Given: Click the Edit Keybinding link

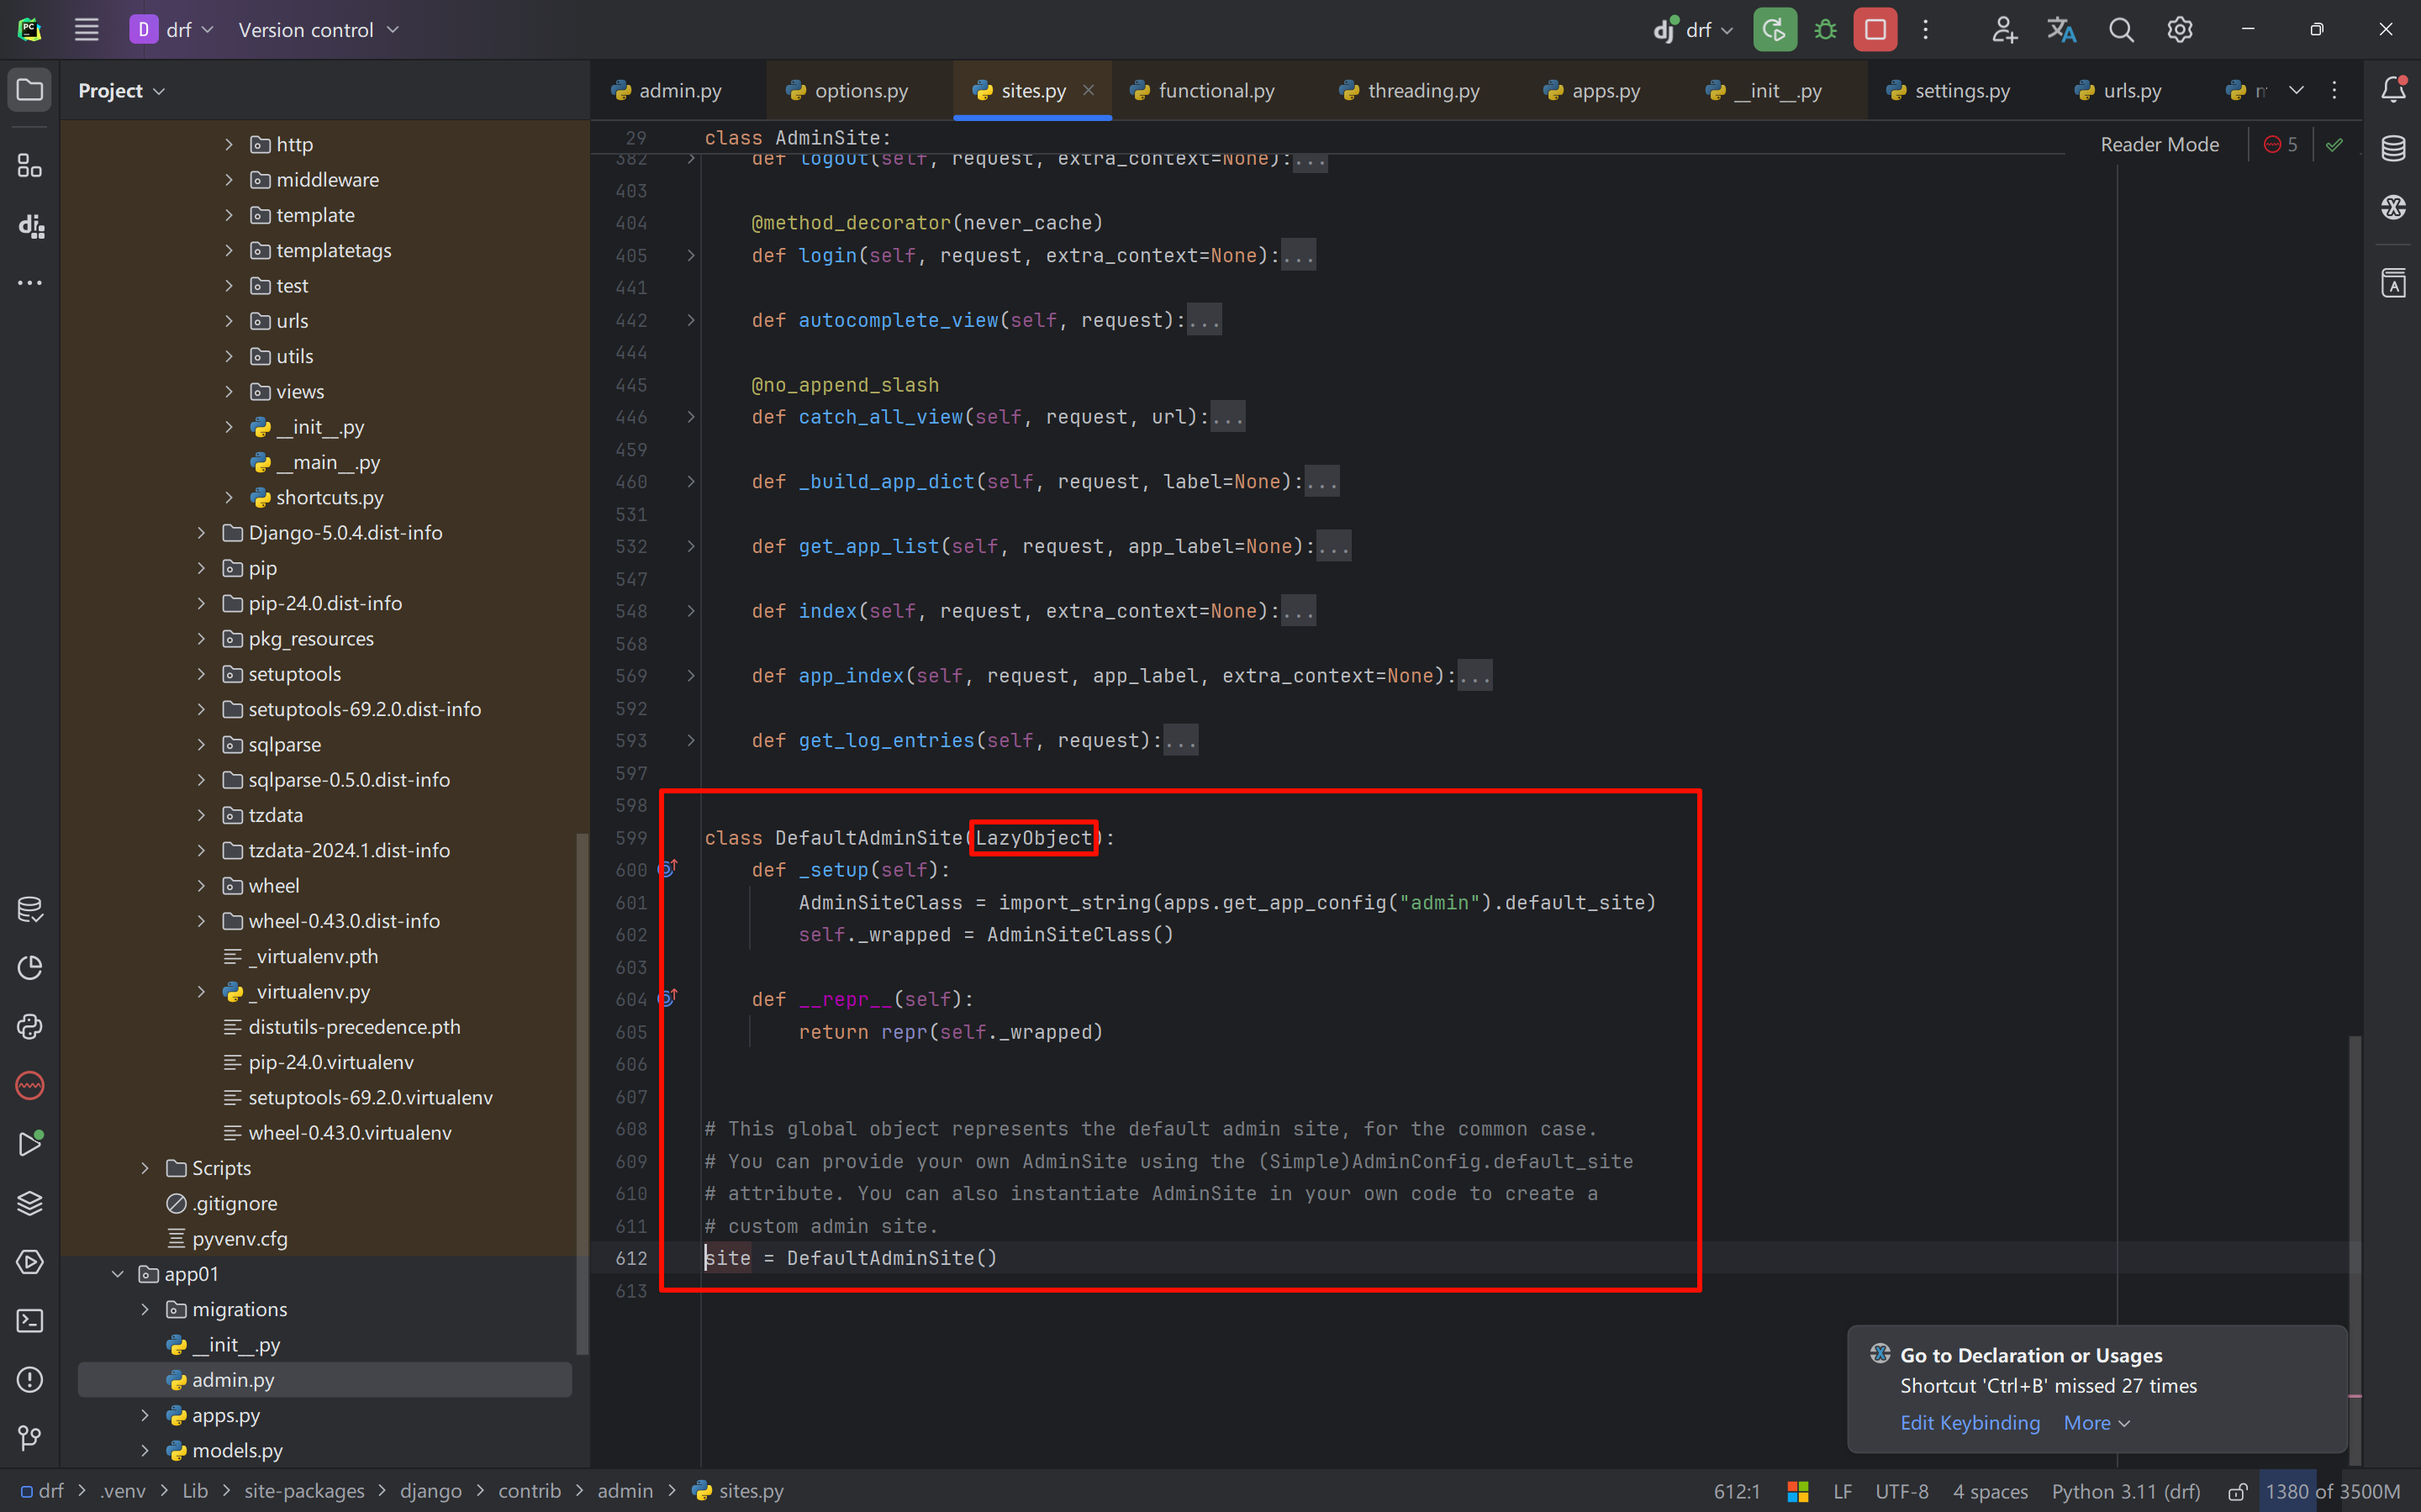Looking at the screenshot, I should pos(1969,1422).
